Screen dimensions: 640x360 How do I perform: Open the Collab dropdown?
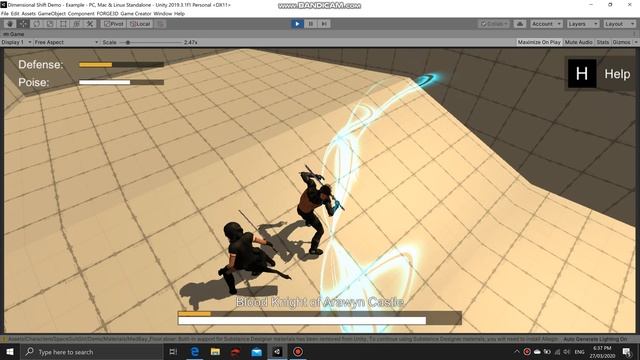point(494,24)
